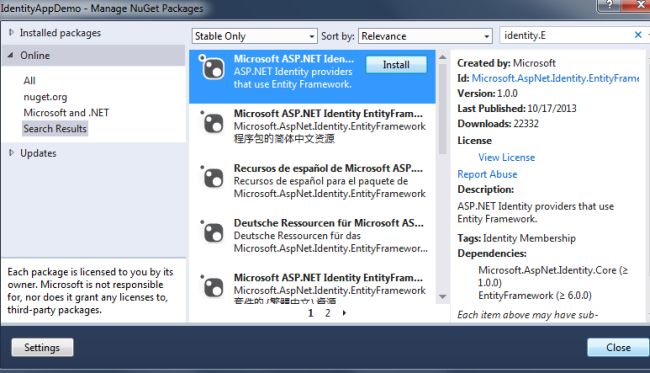This screenshot has height=373, width=650.
Task: Clear the search box with the X icon
Action: 638,35
